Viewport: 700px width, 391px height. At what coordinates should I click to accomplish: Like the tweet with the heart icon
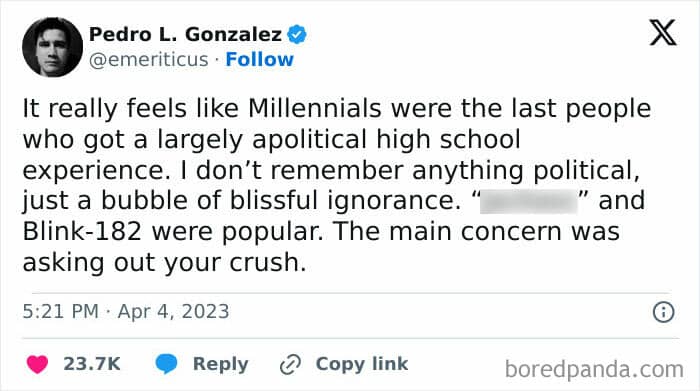37,364
